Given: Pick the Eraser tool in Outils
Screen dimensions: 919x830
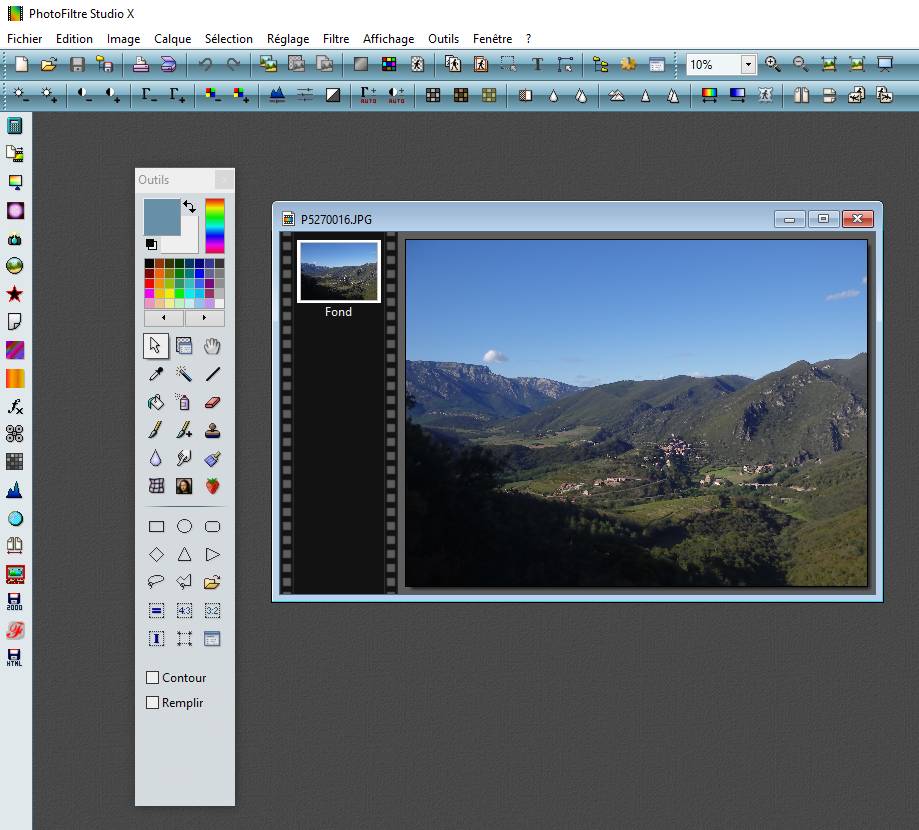Looking at the screenshot, I should 212,402.
